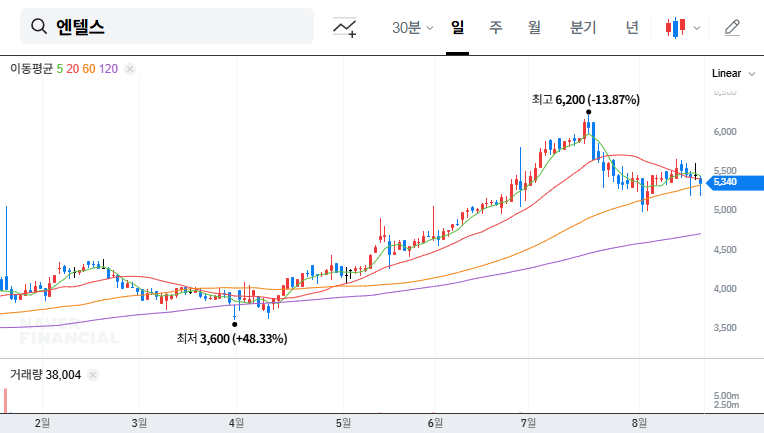Switch to the 일 daily tab

tap(457, 28)
